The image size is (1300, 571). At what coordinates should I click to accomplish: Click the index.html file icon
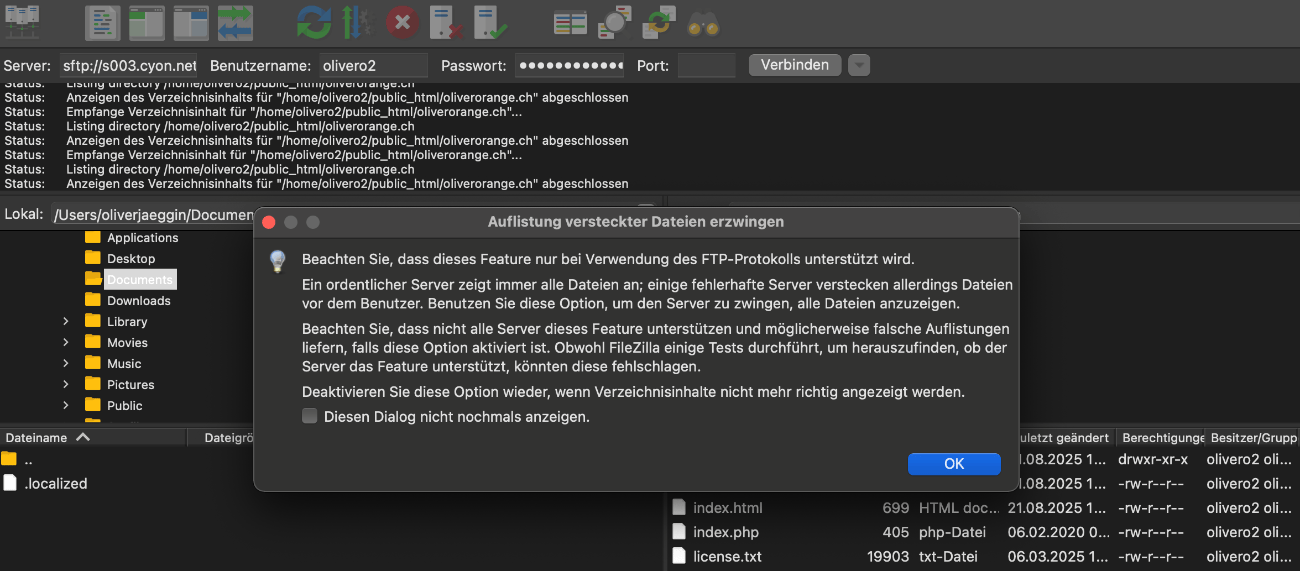[x=680, y=507]
